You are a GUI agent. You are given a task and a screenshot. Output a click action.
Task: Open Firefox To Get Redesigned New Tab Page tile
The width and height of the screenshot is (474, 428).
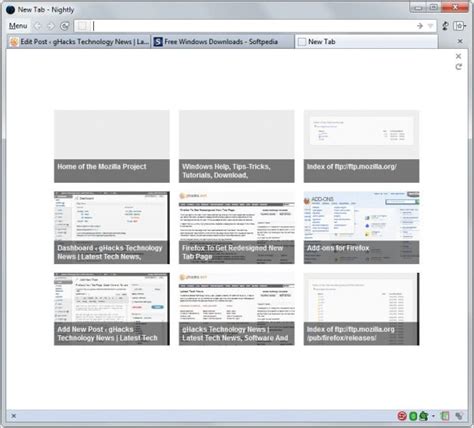pos(237,228)
